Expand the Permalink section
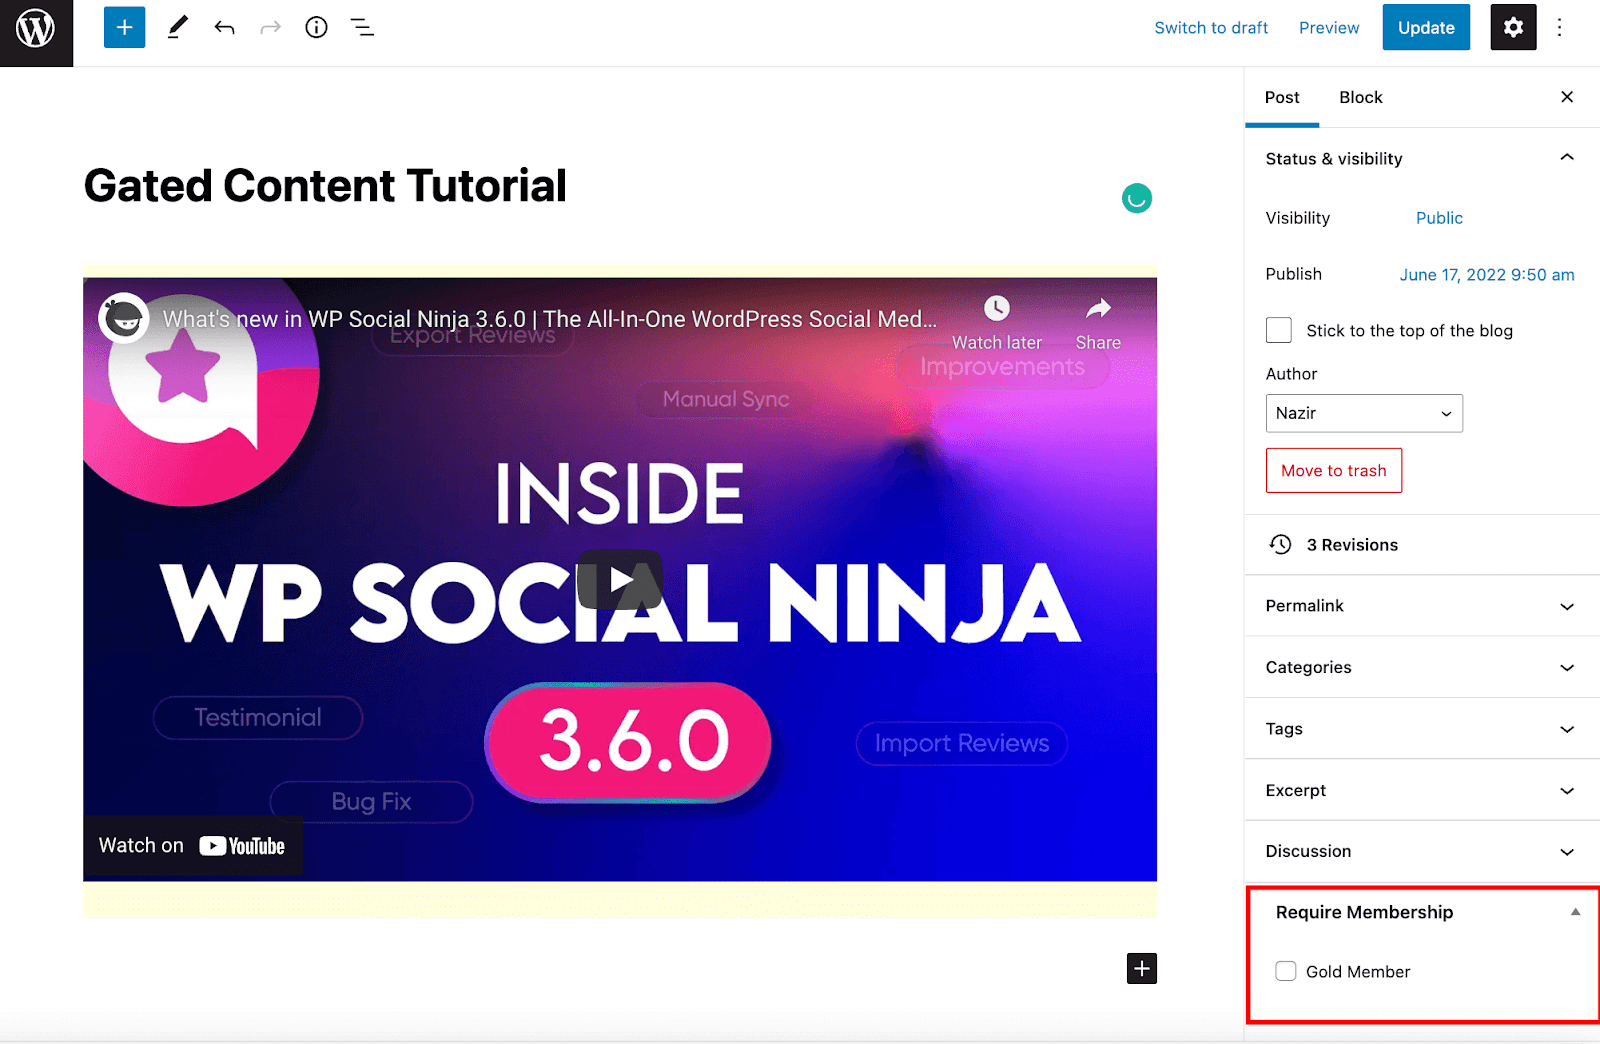 [1422, 606]
